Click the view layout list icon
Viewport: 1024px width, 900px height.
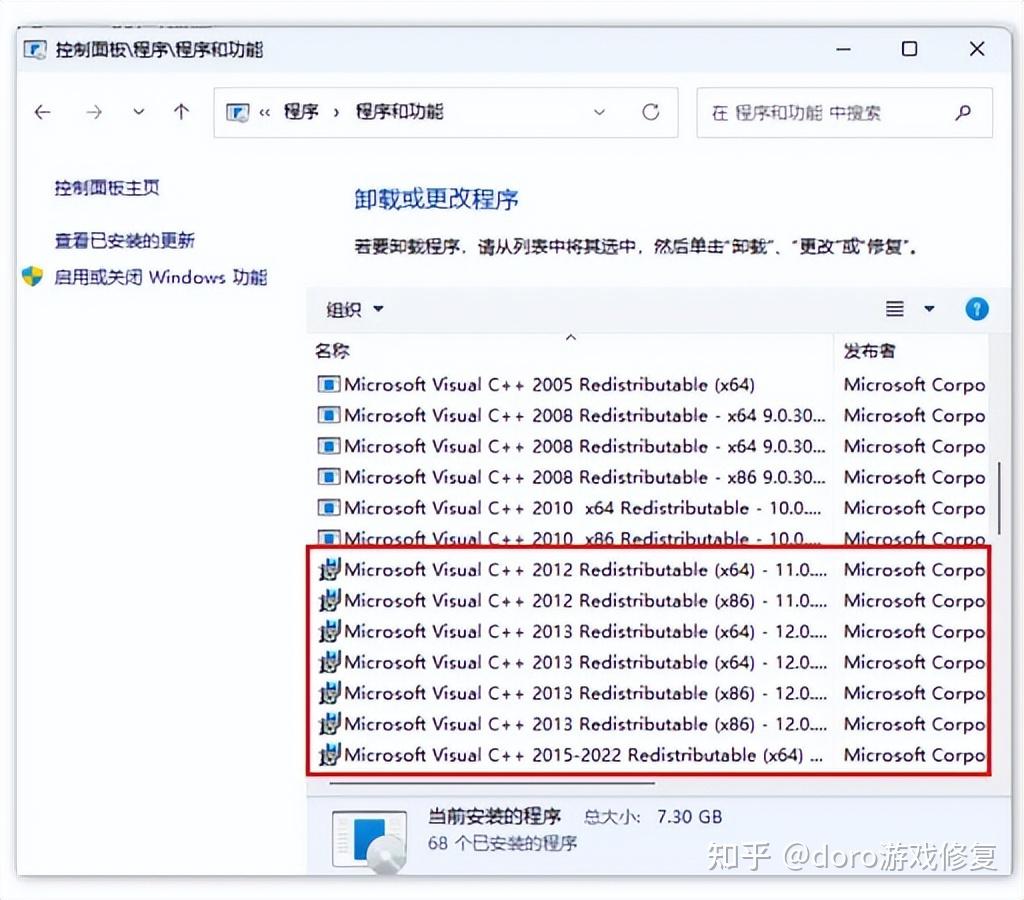tap(895, 309)
